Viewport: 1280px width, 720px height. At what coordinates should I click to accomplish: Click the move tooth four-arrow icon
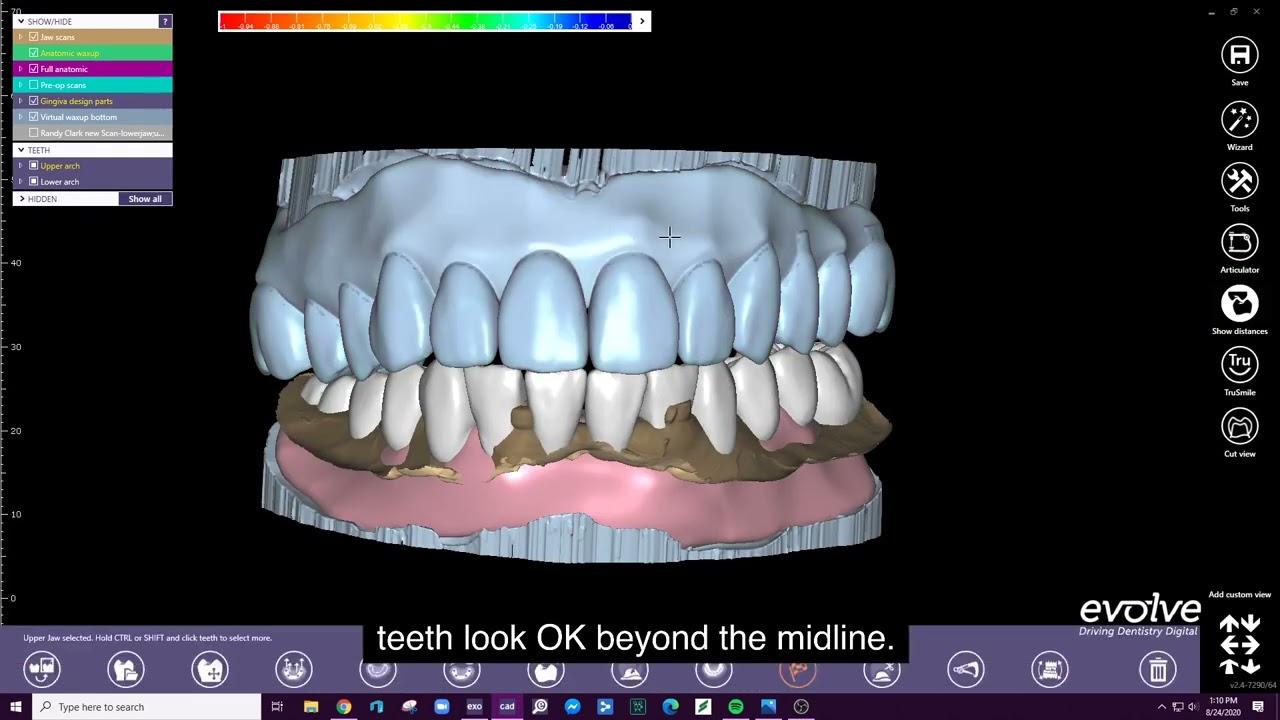(x=210, y=669)
